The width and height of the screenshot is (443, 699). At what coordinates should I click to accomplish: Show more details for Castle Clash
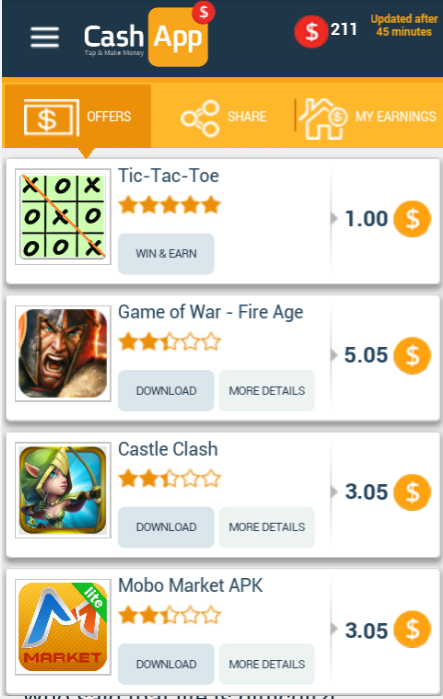[x=267, y=527]
